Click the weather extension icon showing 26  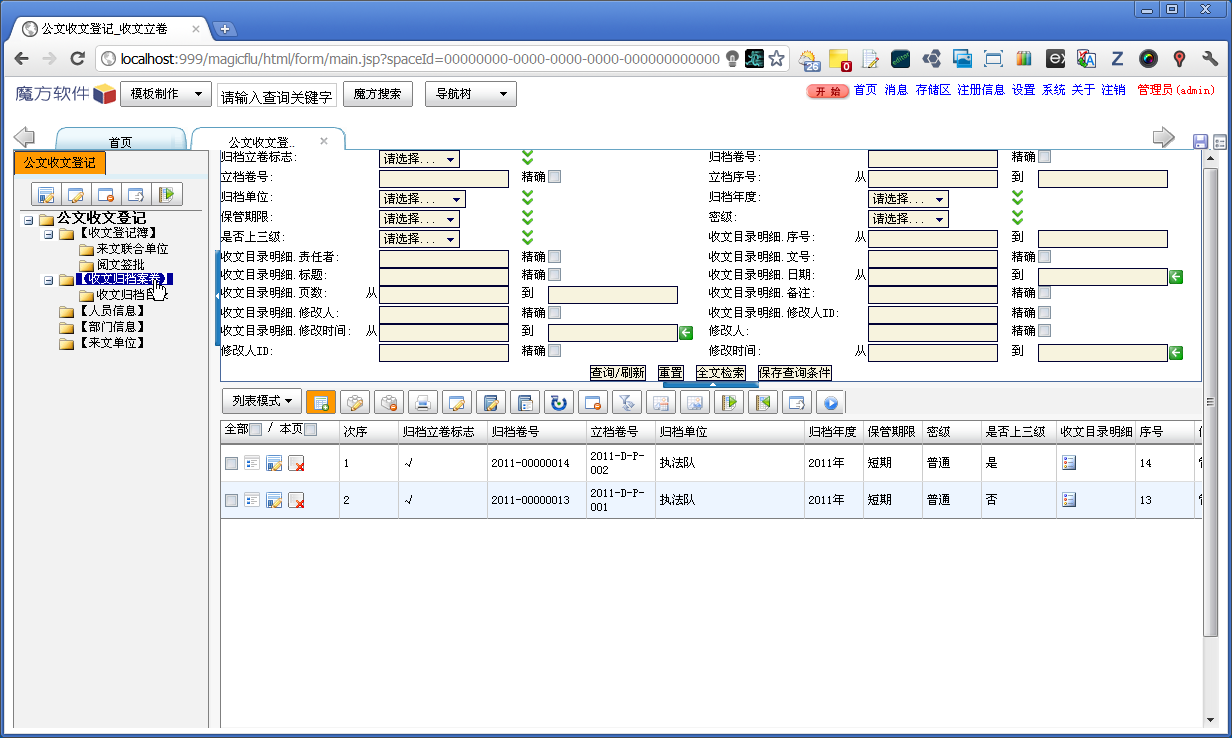[809, 59]
